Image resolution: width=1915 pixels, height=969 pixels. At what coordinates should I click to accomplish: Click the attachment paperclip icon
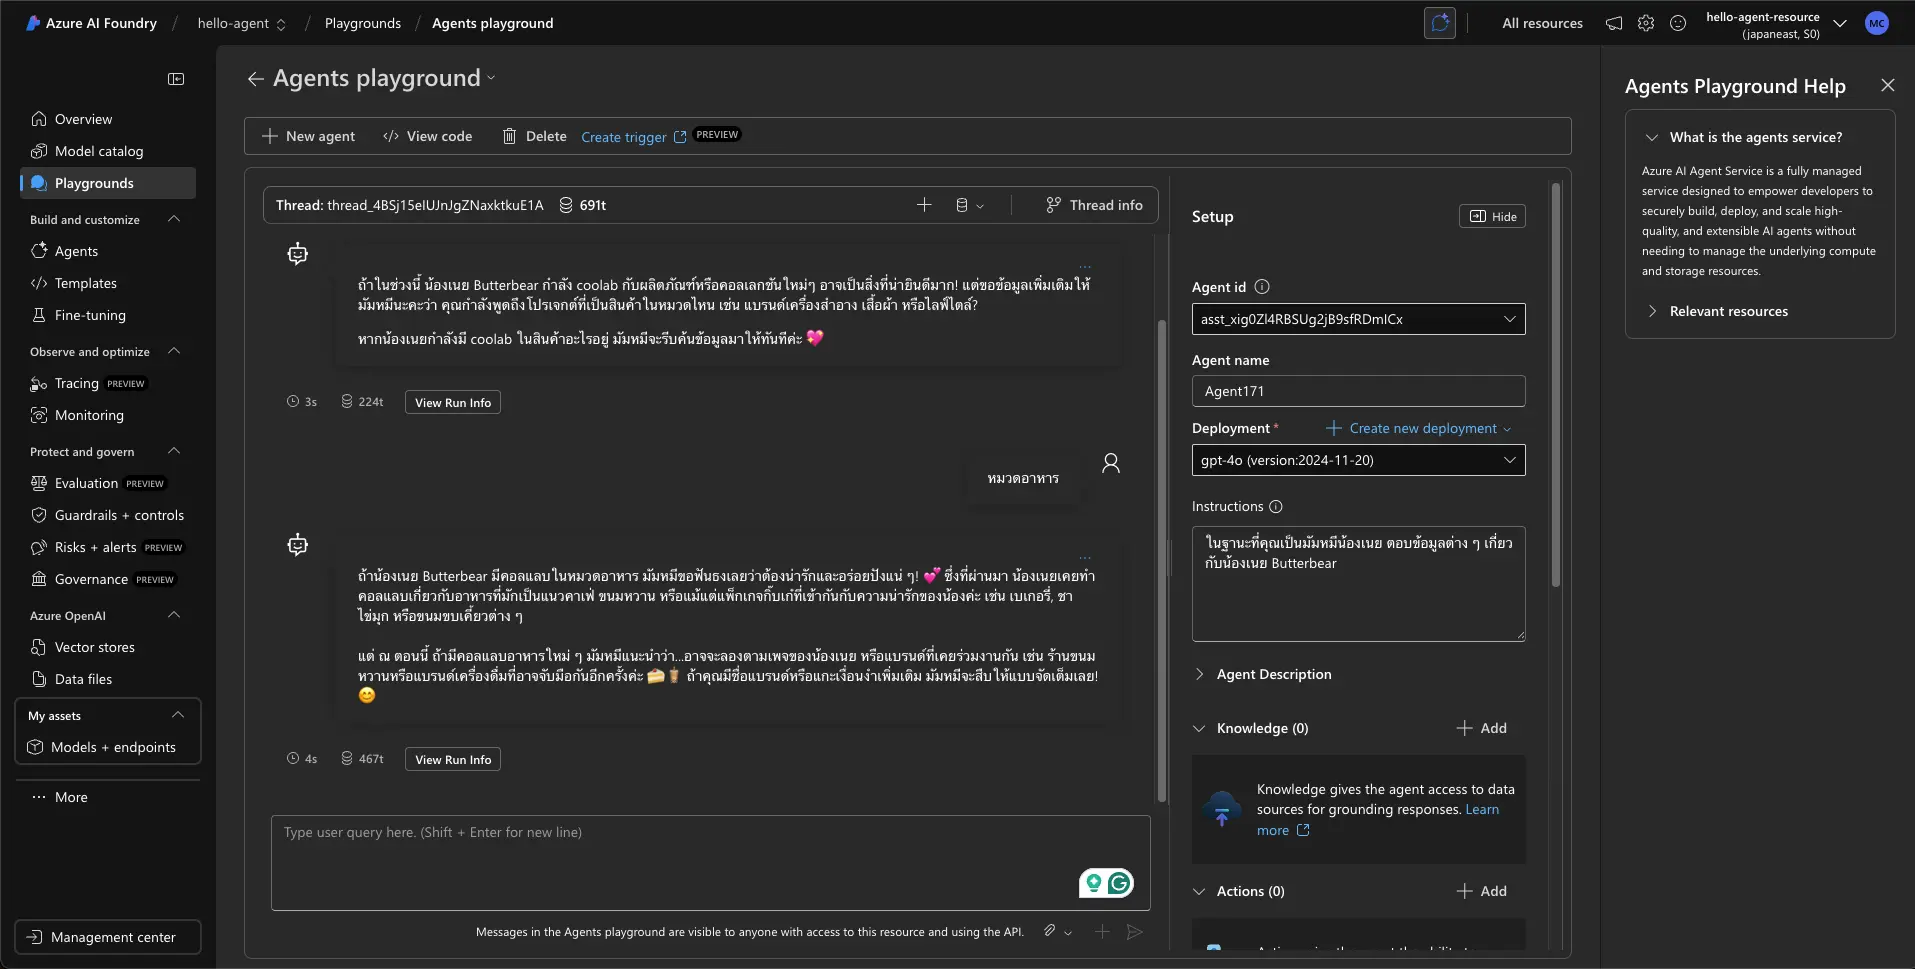pos(1049,931)
